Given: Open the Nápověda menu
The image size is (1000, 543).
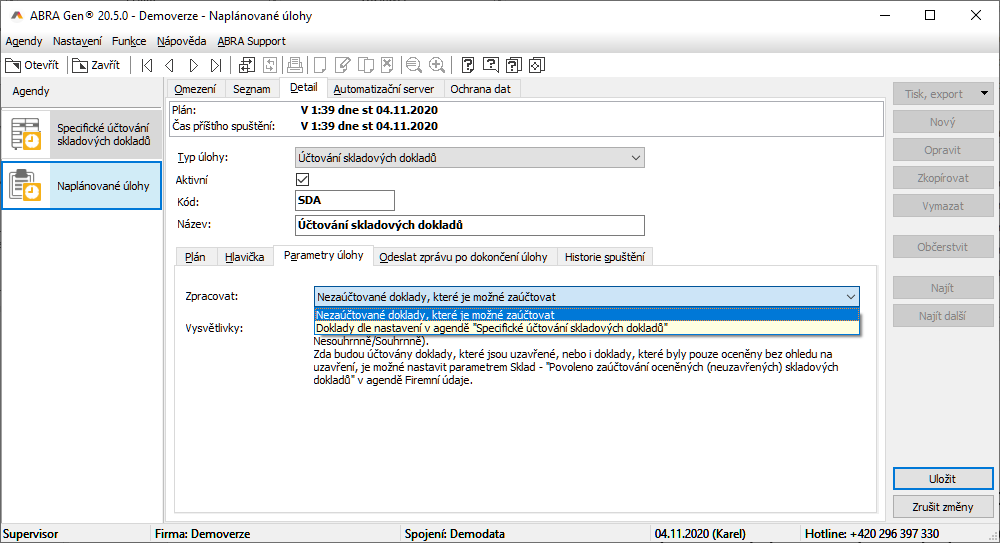Looking at the screenshot, I should pyautogui.click(x=182, y=41).
